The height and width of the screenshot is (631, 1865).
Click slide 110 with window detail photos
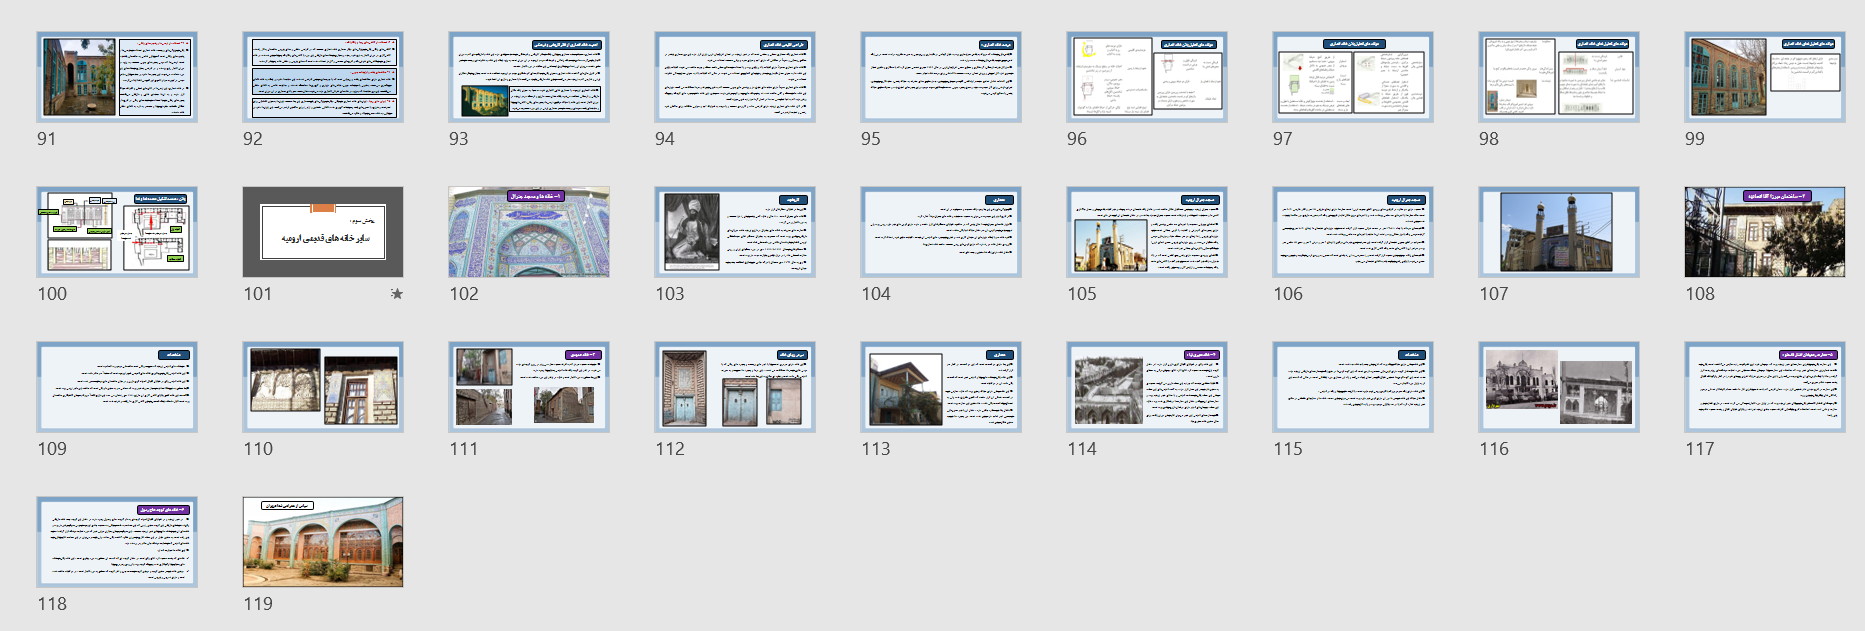tap(323, 387)
